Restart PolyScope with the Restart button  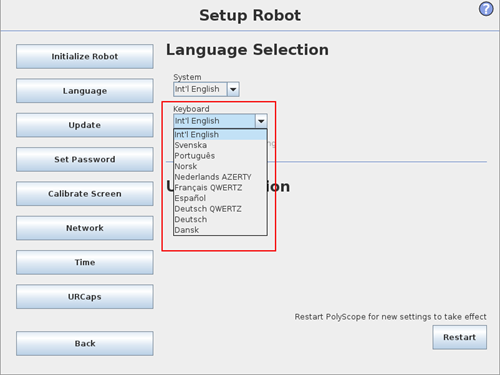[x=460, y=337]
